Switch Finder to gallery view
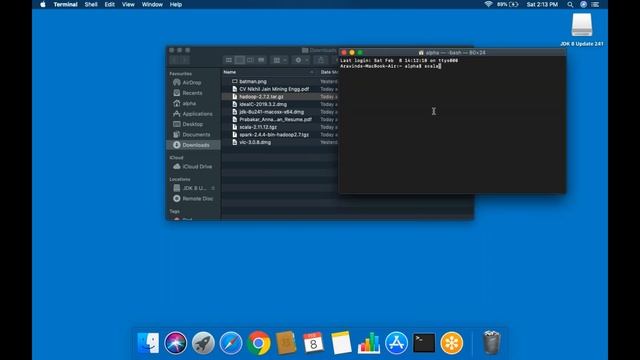This screenshot has height=360, width=640. click(x=261, y=60)
